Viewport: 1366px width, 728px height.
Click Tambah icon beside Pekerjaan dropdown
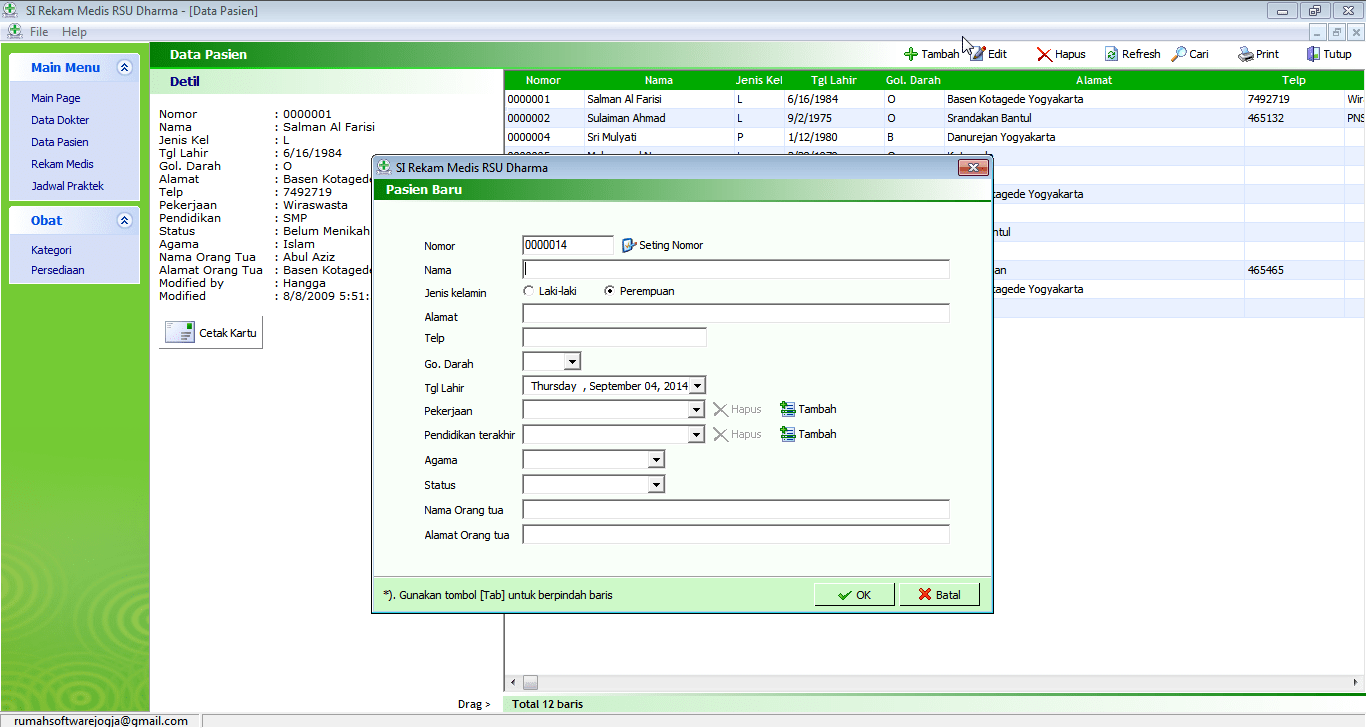point(788,409)
